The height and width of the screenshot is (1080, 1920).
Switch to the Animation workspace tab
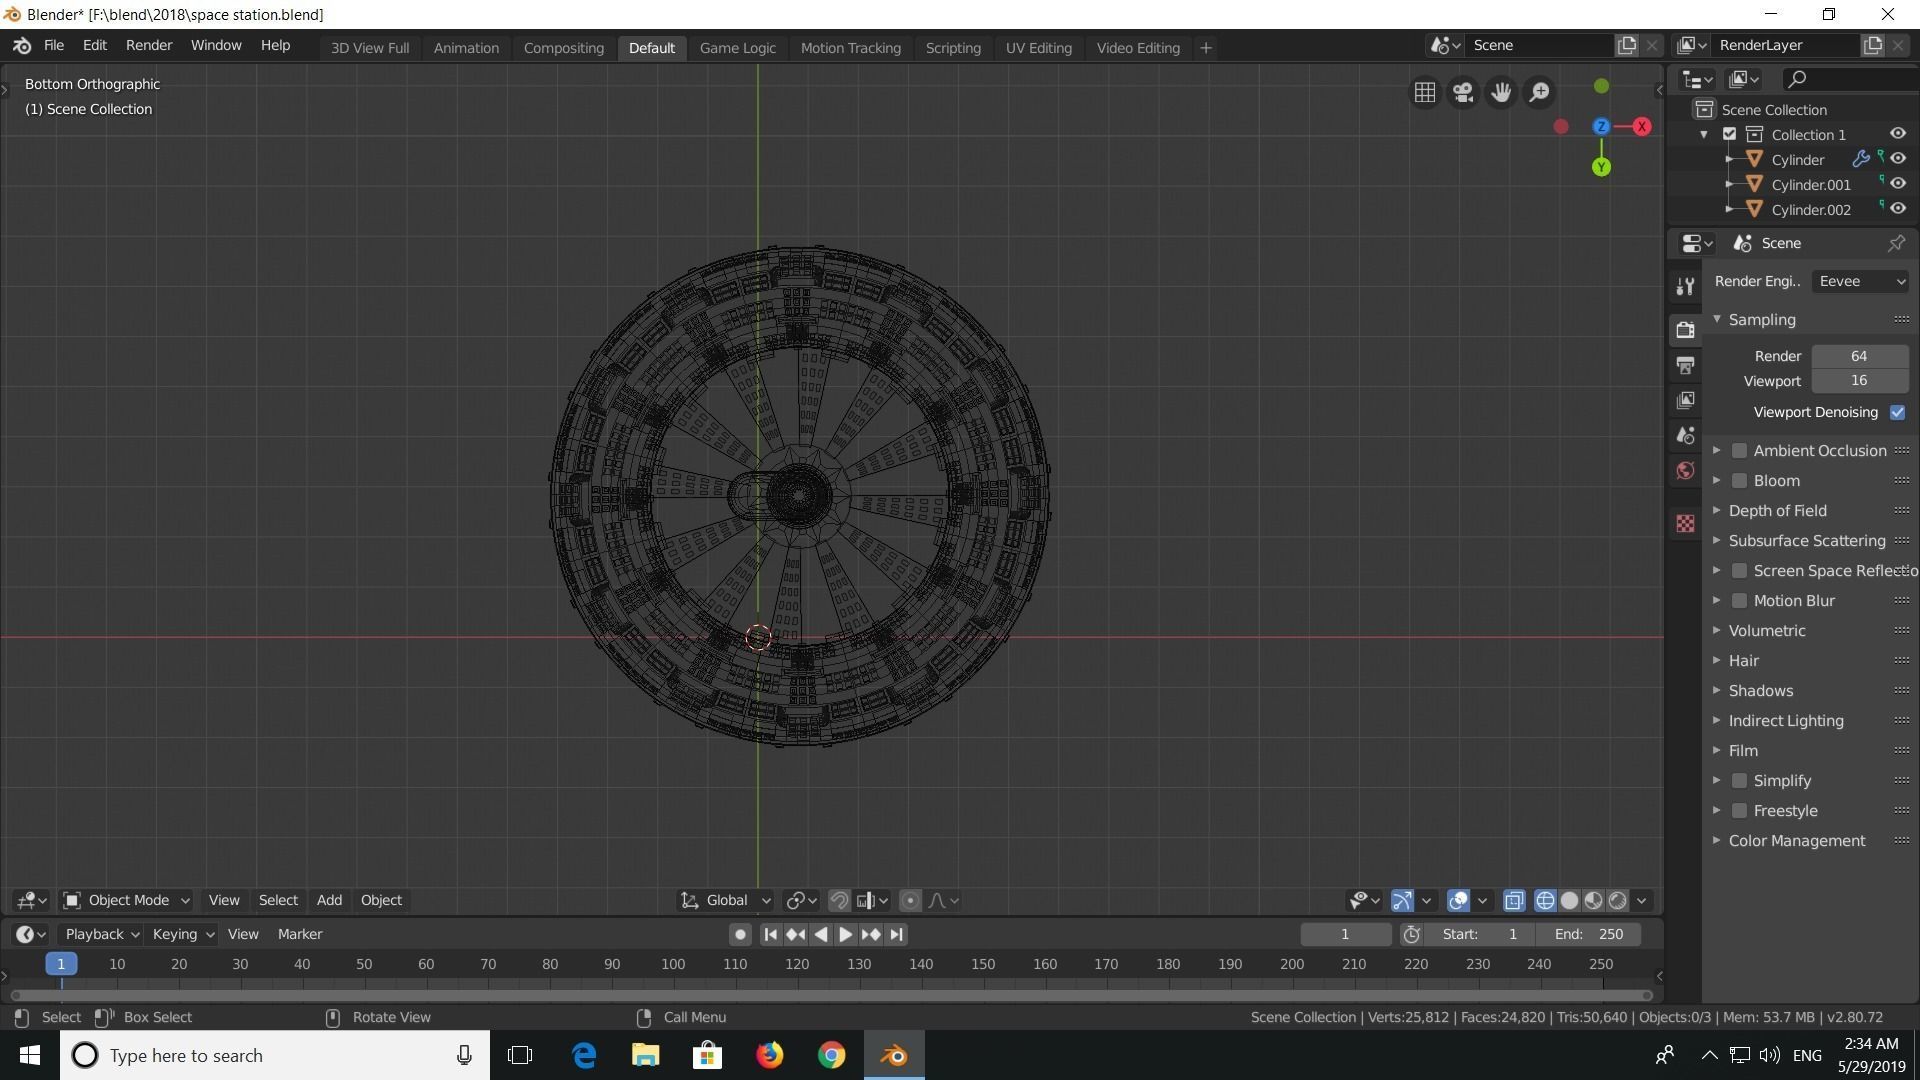[x=466, y=48]
